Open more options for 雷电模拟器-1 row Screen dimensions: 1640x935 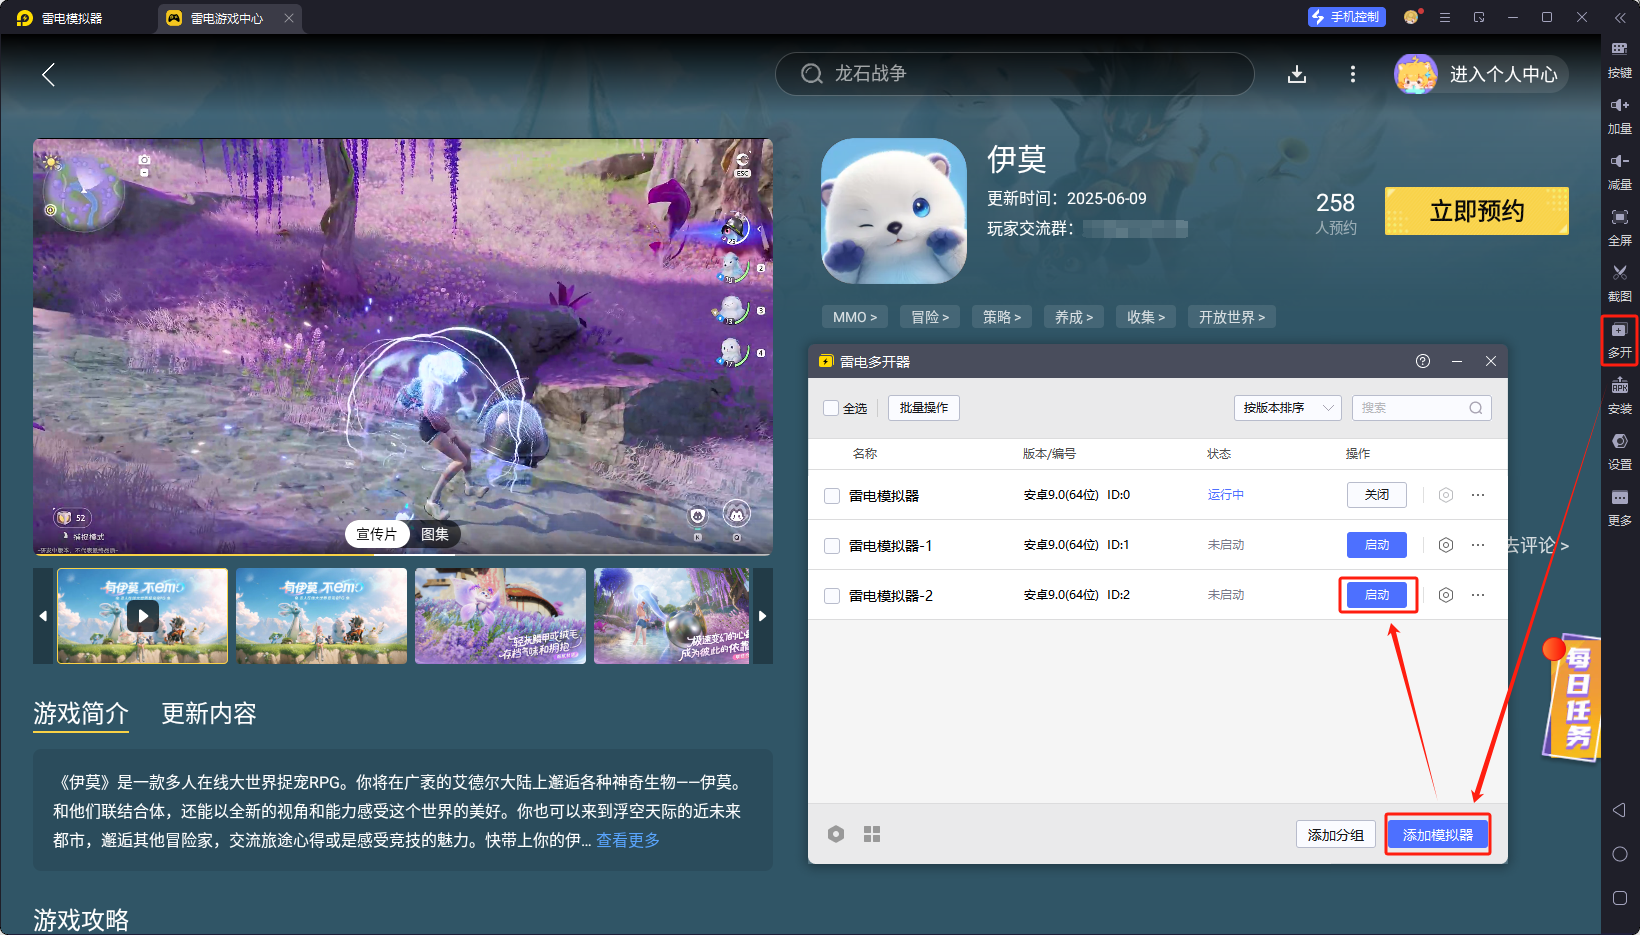[1478, 545]
